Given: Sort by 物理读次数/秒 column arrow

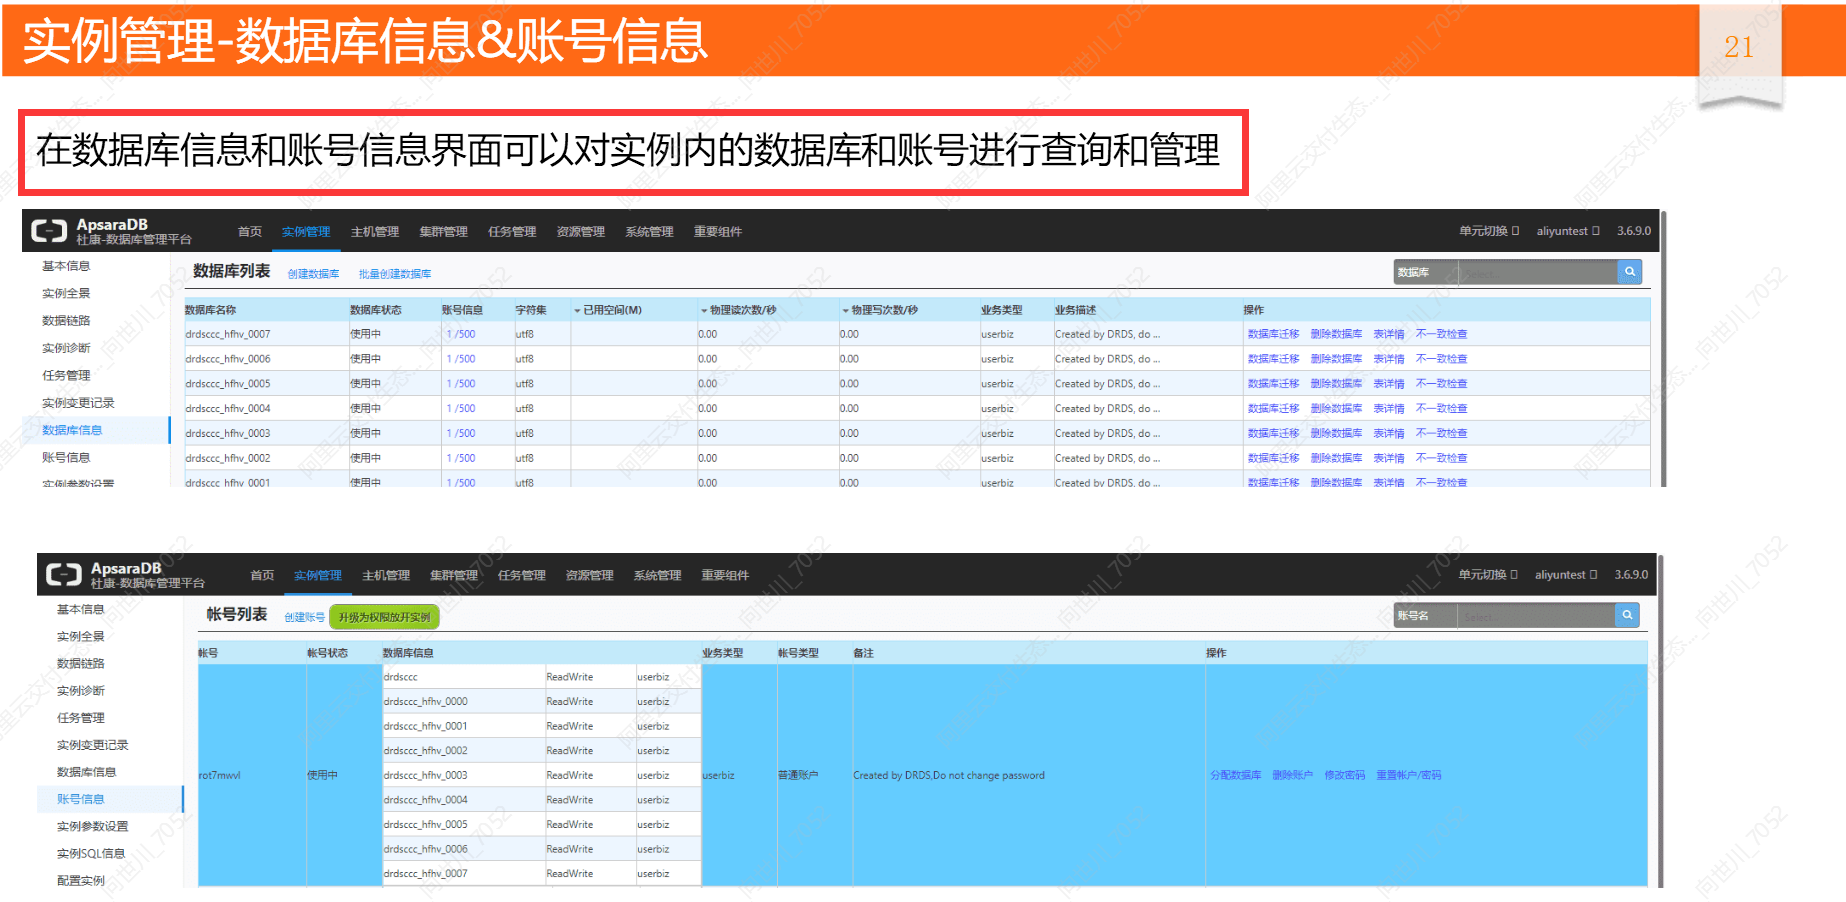Looking at the screenshot, I should (x=704, y=310).
